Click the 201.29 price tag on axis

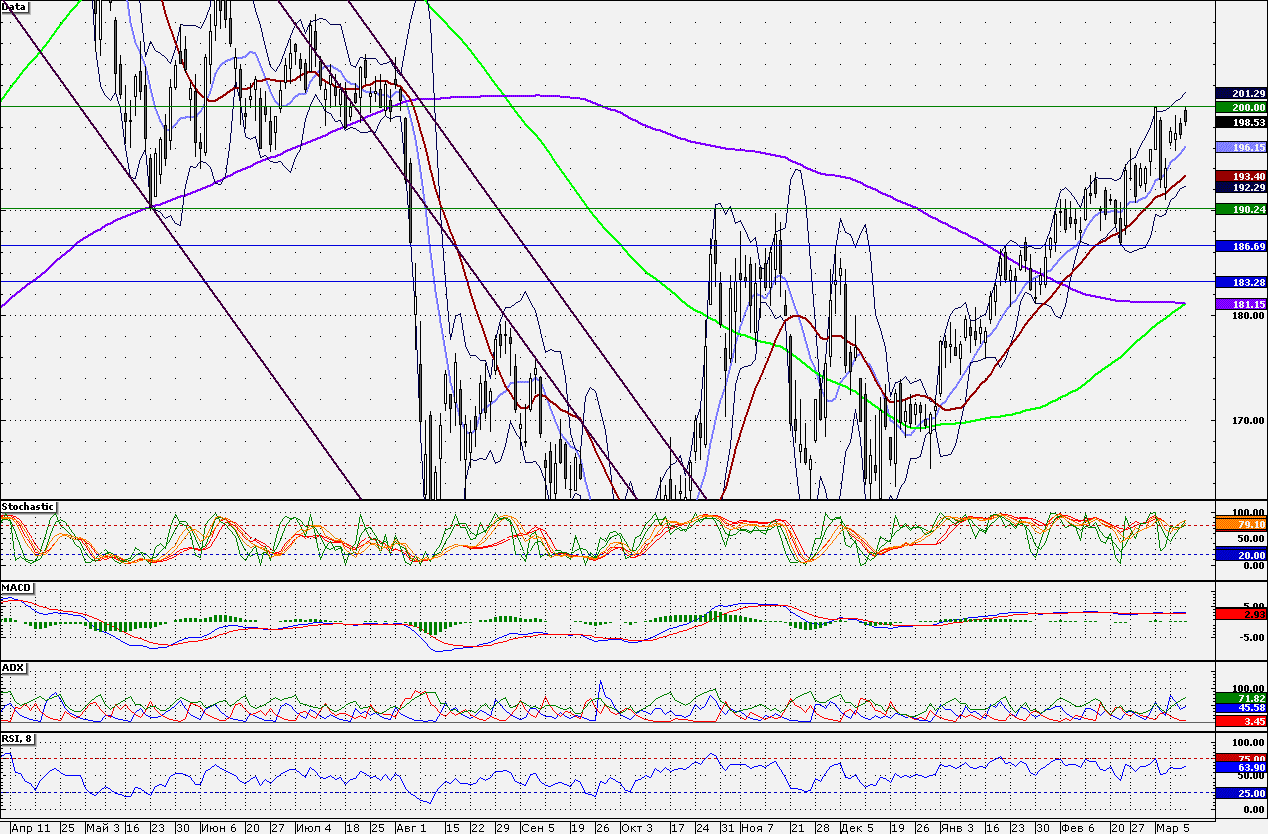[x=1241, y=93]
